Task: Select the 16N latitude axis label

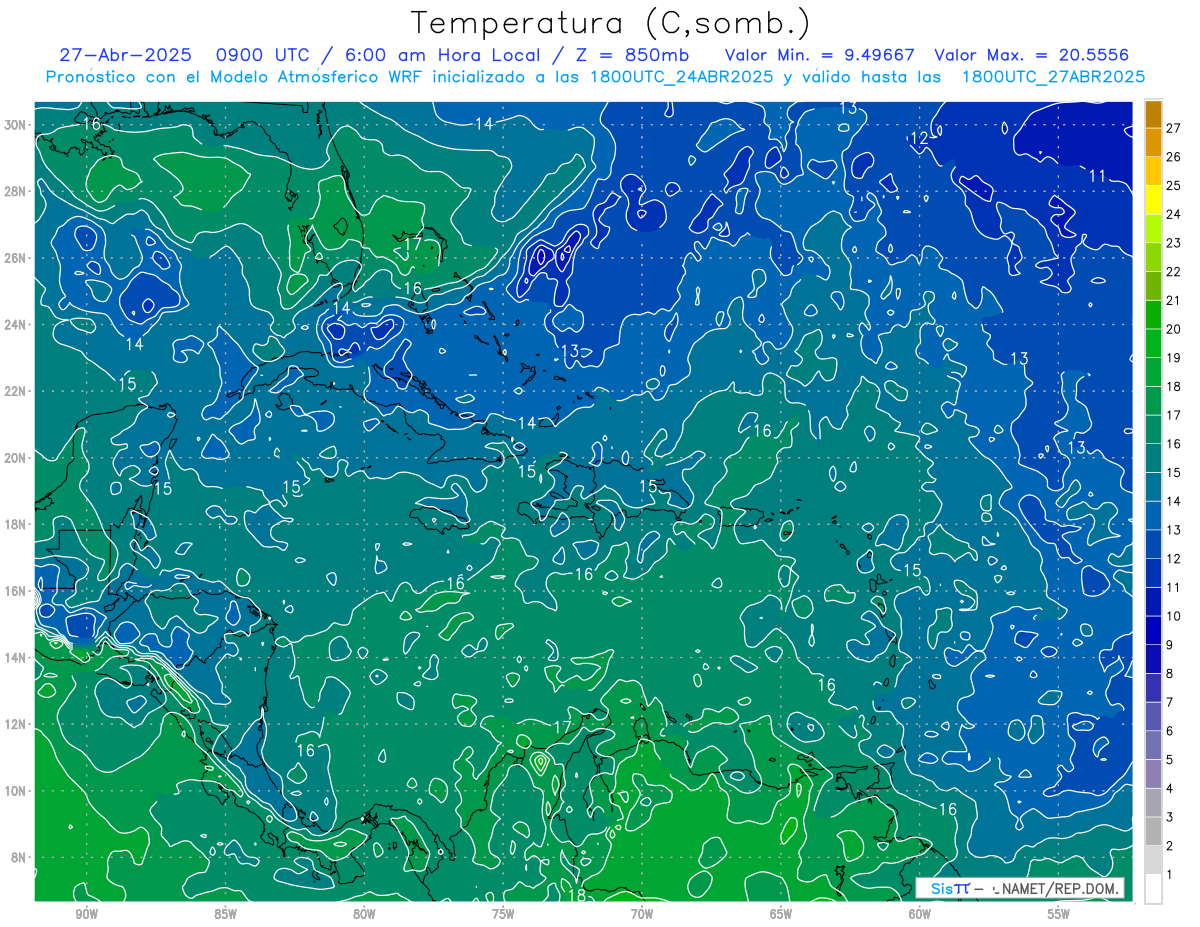Action: (17, 591)
